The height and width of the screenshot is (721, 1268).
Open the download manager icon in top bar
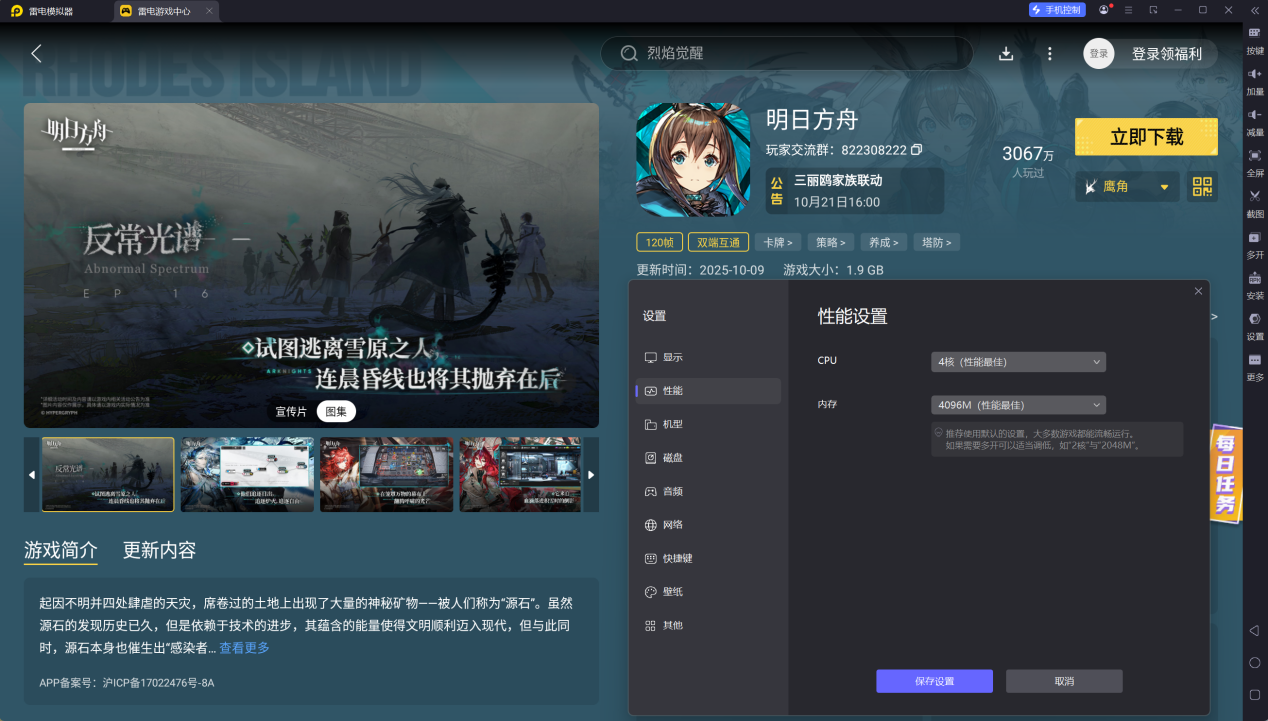[1006, 54]
